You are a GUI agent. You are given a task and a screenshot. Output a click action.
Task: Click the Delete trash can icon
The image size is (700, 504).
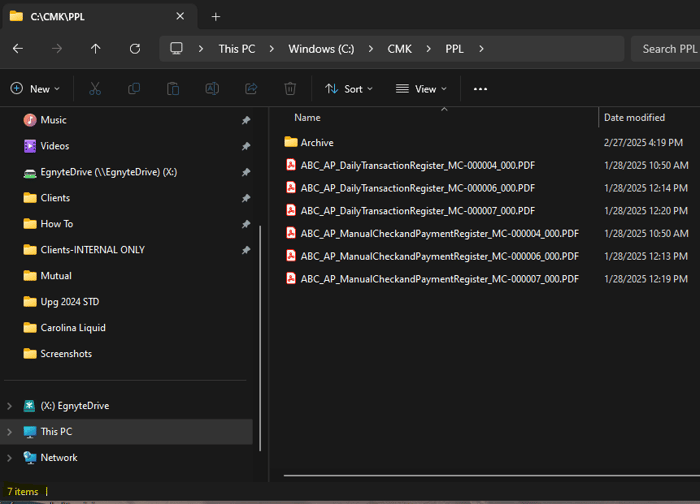pos(290,89)
